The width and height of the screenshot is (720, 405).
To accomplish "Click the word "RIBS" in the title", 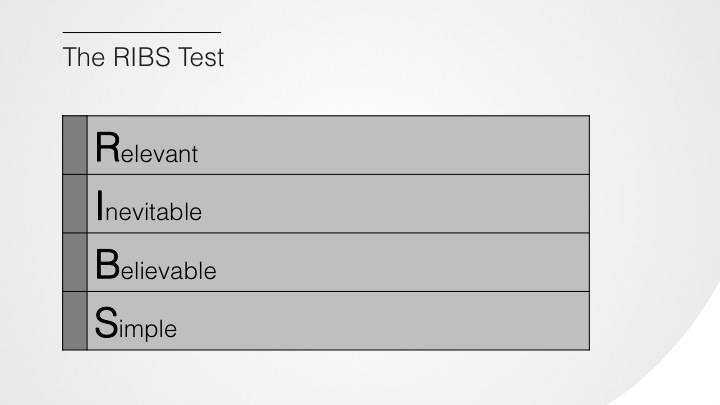I will coord(142,57).
